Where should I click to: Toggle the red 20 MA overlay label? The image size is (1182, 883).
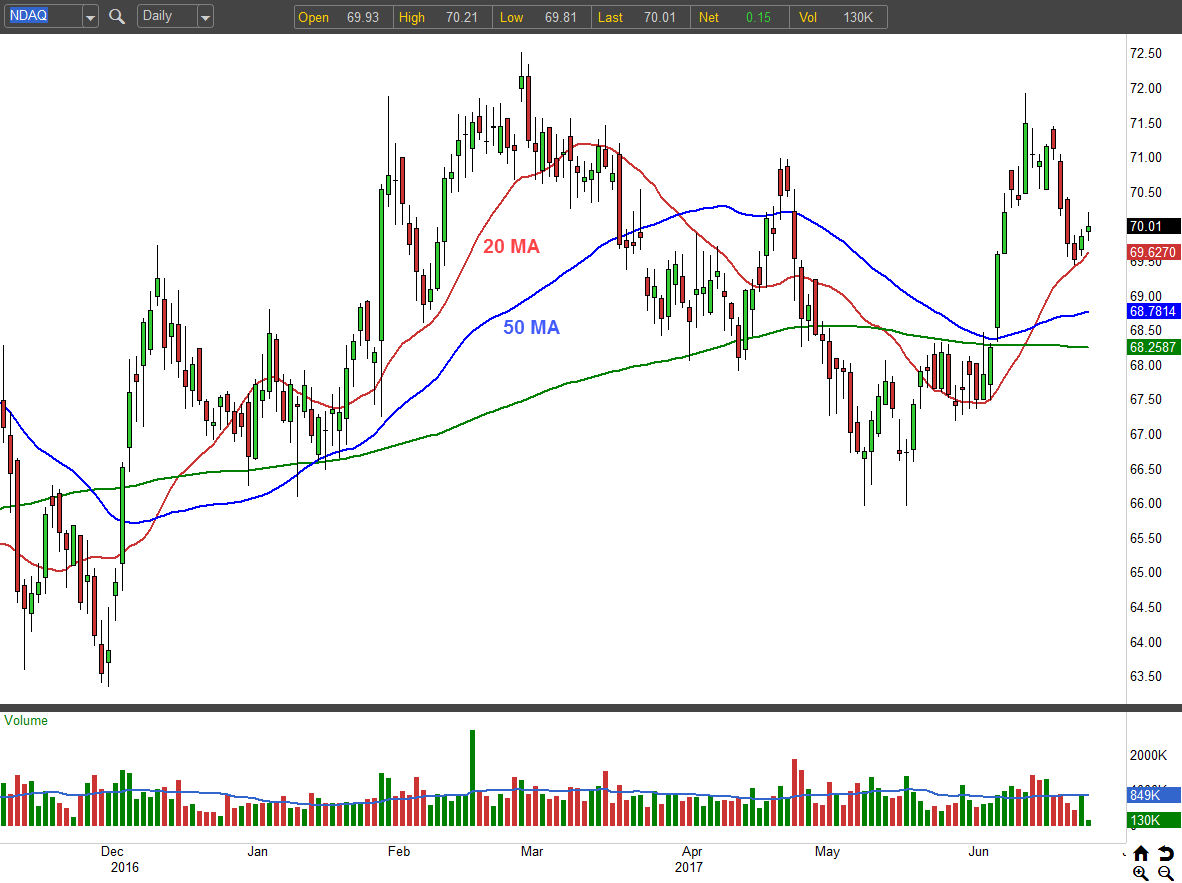click(x=511, y=246)
